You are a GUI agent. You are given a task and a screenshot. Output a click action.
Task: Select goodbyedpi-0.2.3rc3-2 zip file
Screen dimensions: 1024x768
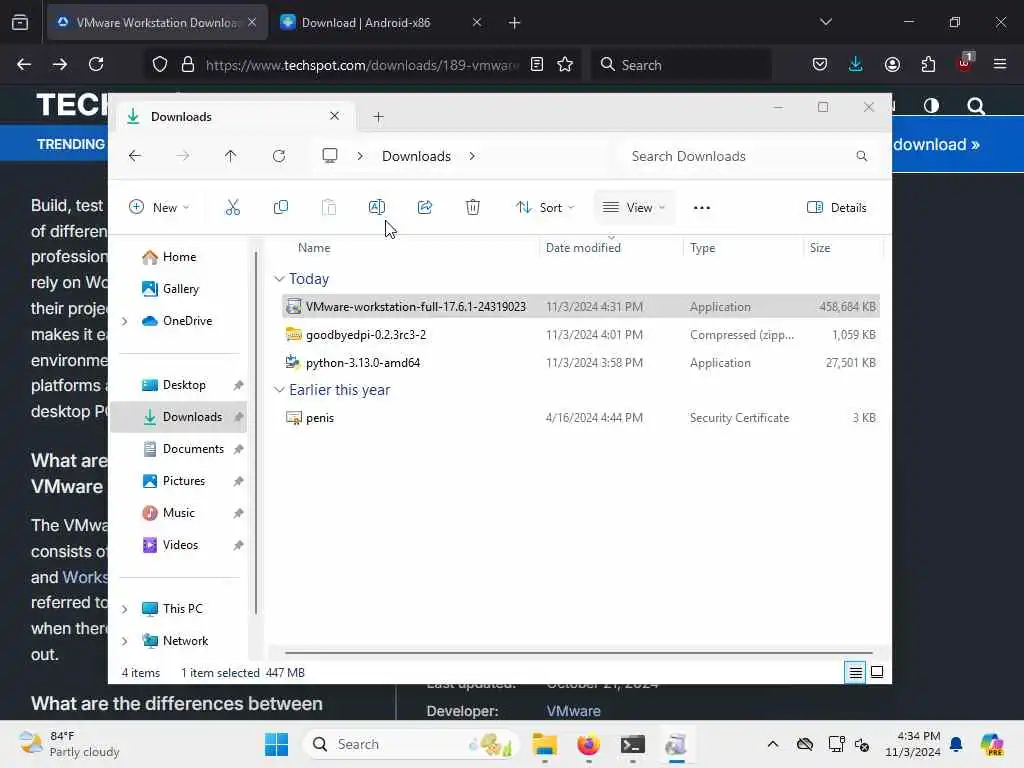pyautogui.click(x=581, y=334)
